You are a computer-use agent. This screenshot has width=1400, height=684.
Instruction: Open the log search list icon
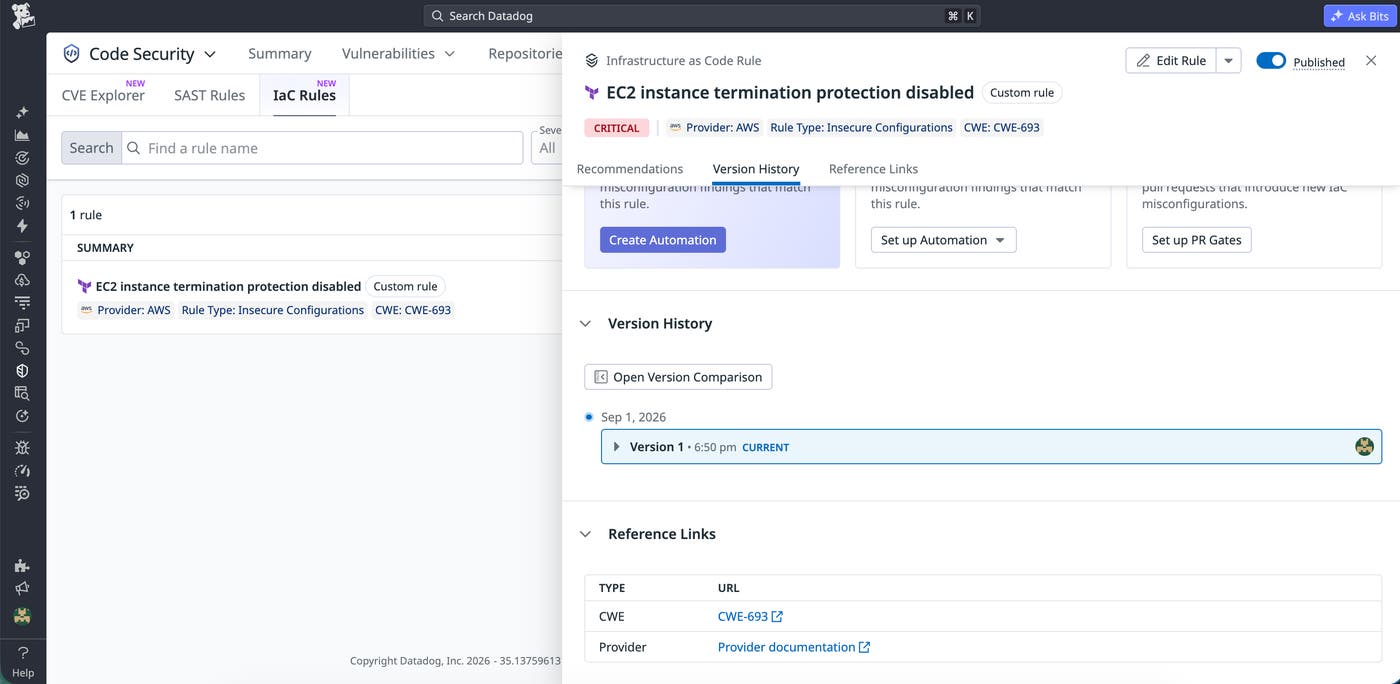22,493
